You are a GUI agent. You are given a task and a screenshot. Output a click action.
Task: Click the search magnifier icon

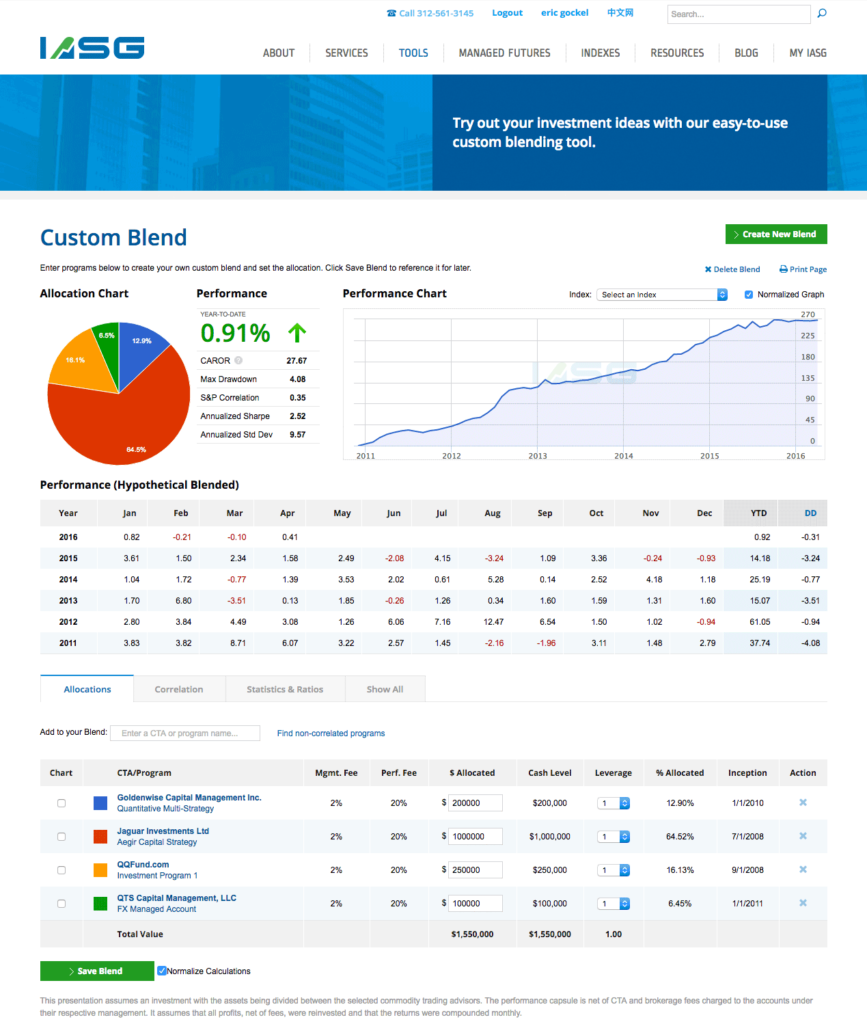822,13
